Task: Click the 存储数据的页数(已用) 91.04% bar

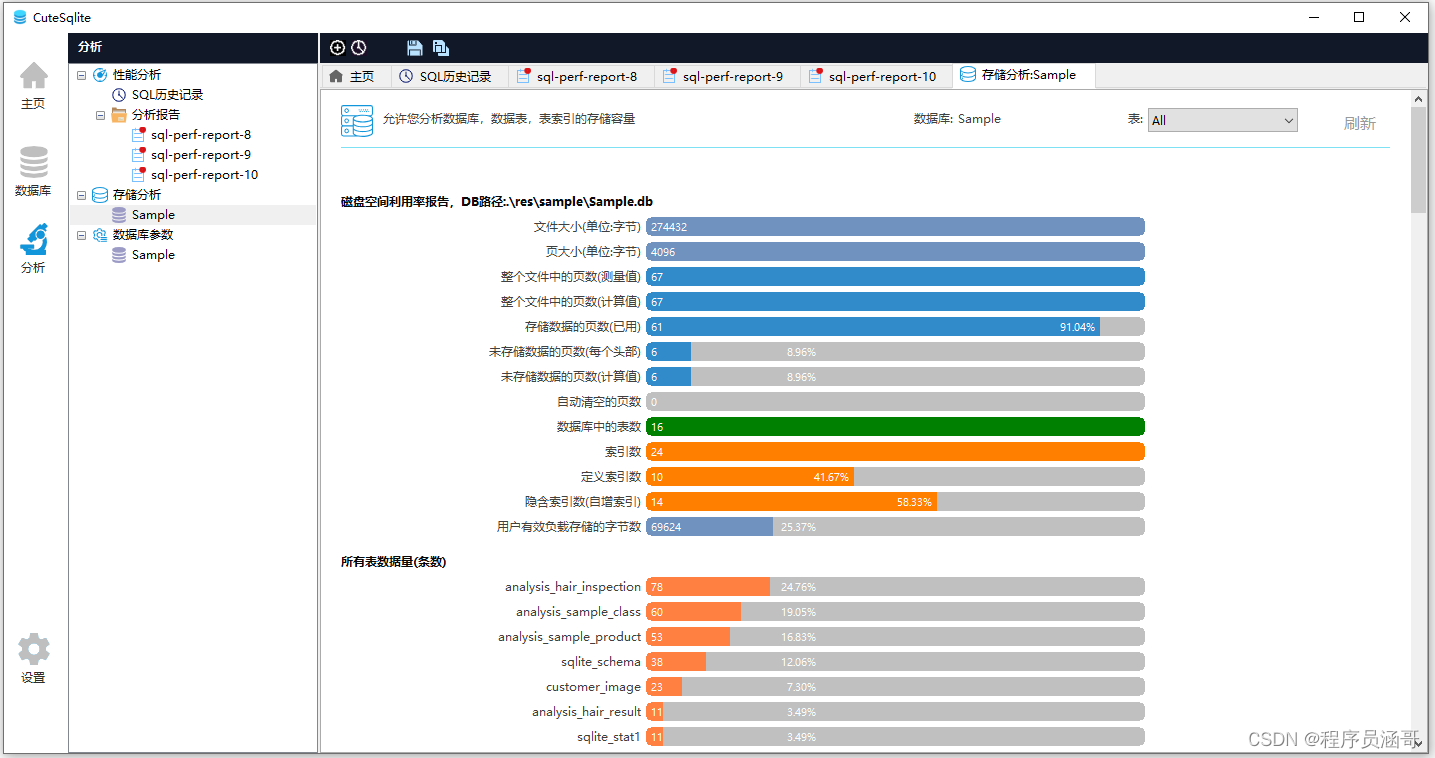Action: click(x=895, y=327)
